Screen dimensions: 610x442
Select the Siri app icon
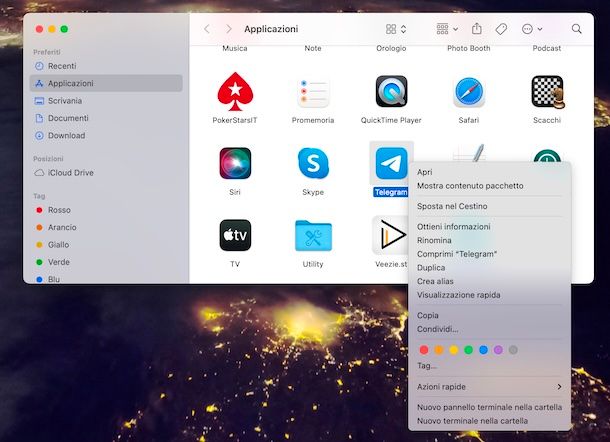235,163
